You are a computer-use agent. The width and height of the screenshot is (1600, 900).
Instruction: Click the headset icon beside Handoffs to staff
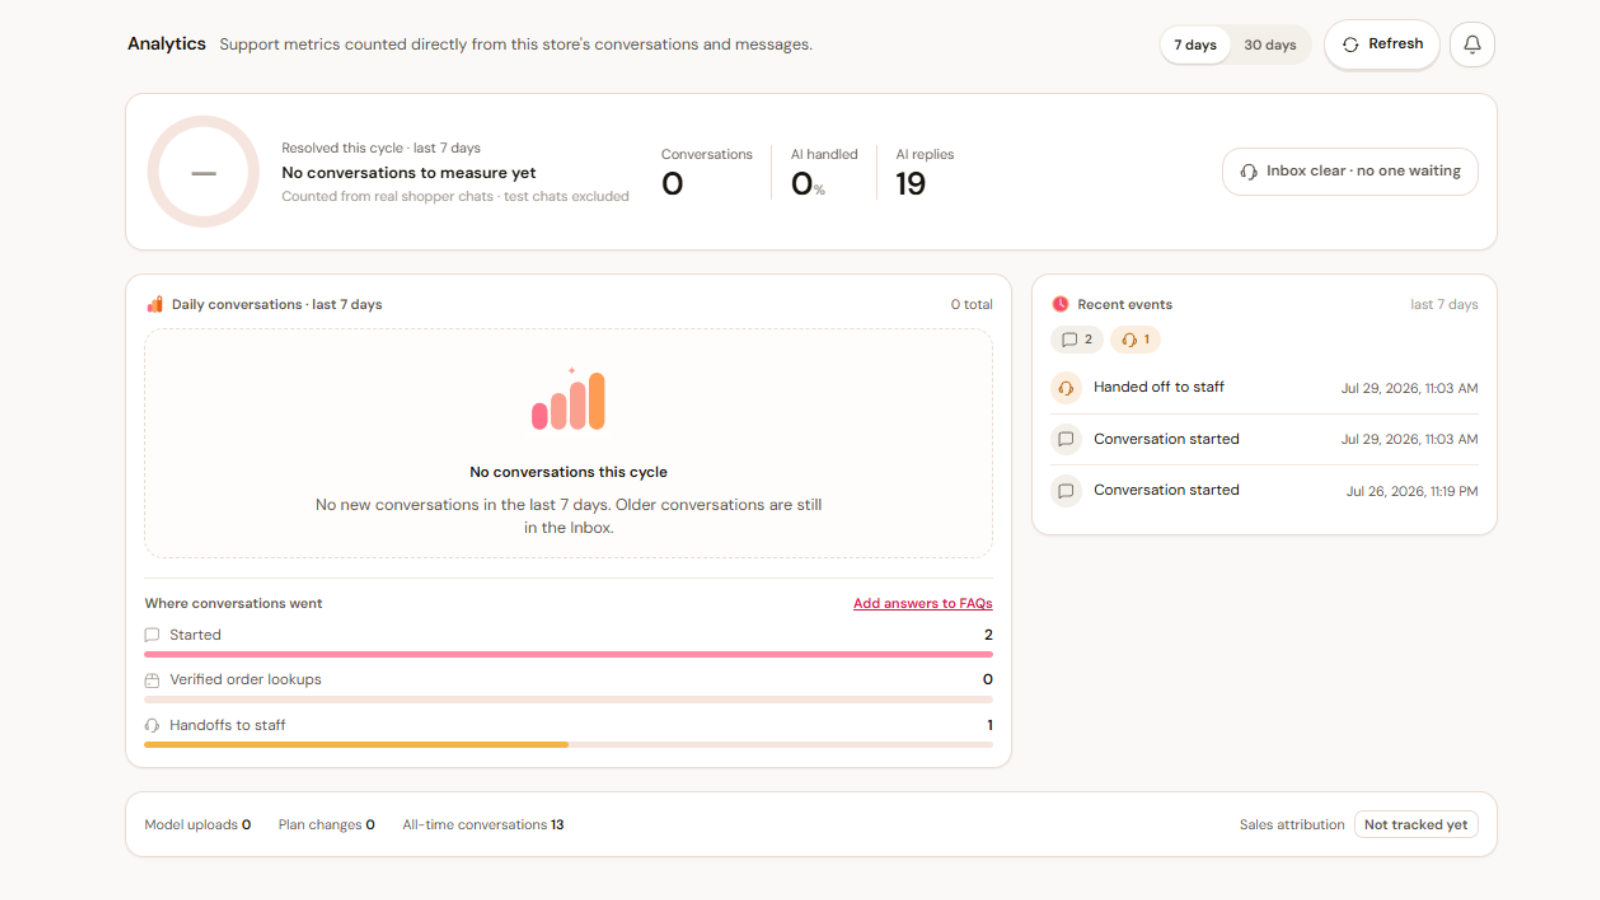152,725
